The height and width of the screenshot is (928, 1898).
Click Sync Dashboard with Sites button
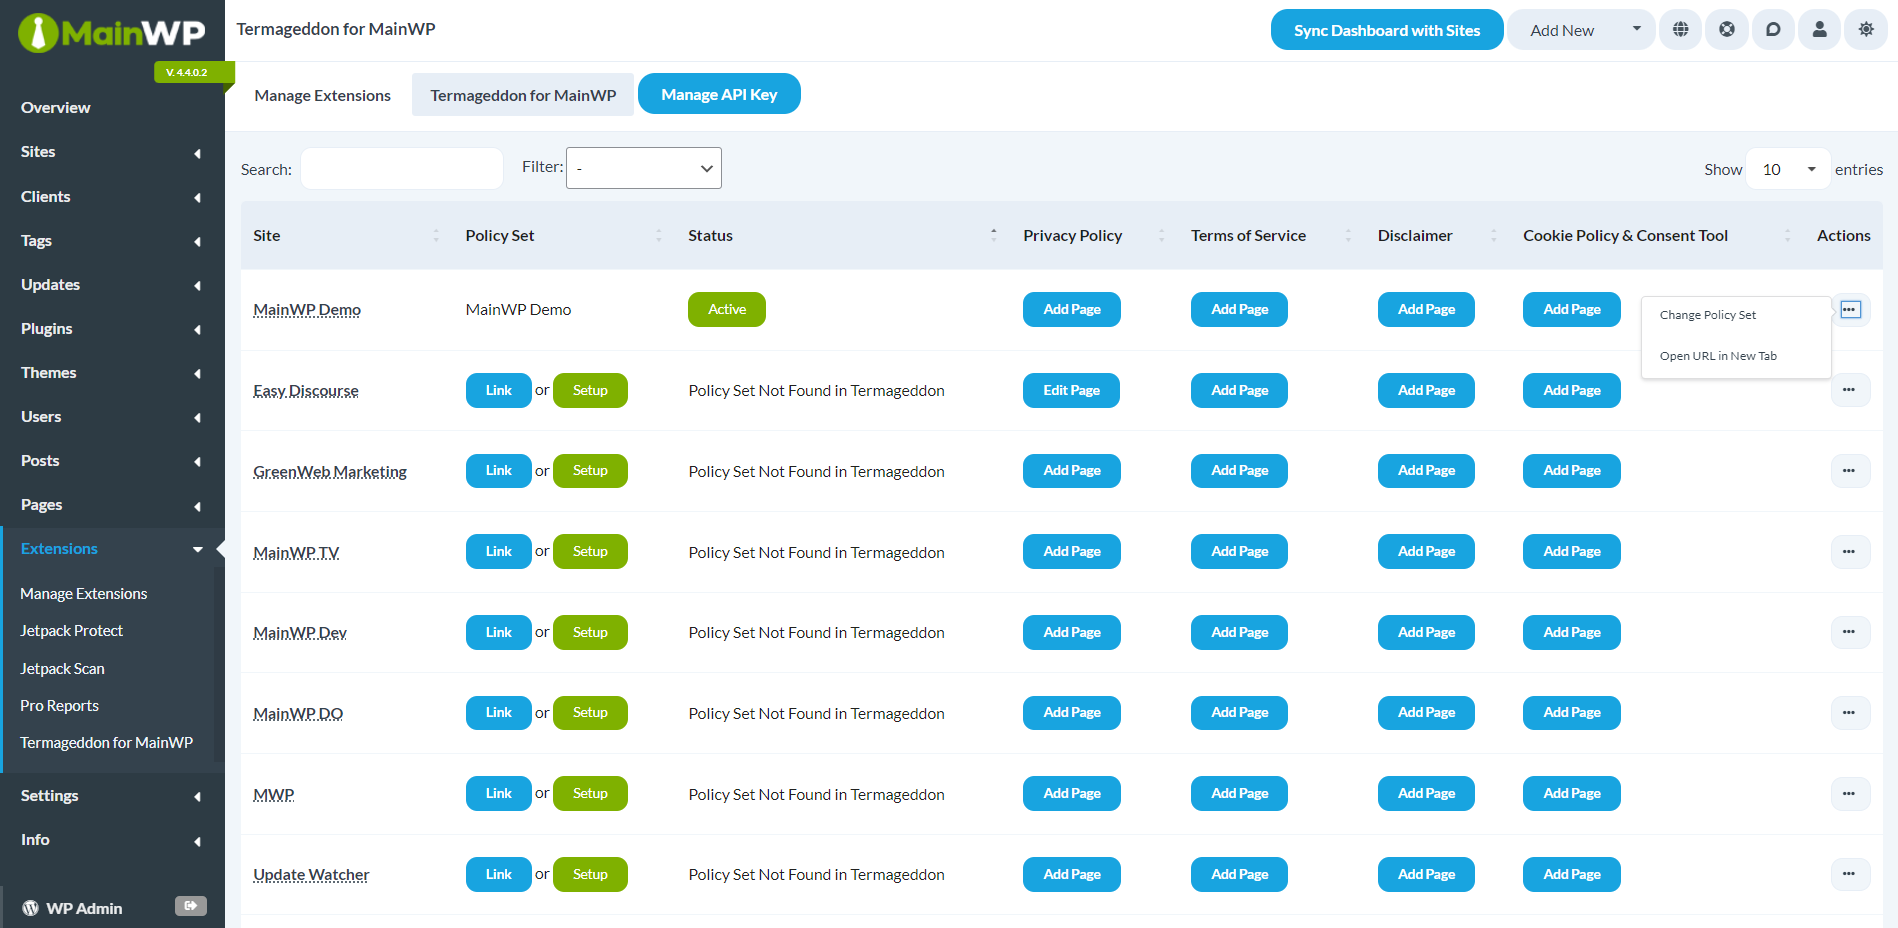point(1387,30)
